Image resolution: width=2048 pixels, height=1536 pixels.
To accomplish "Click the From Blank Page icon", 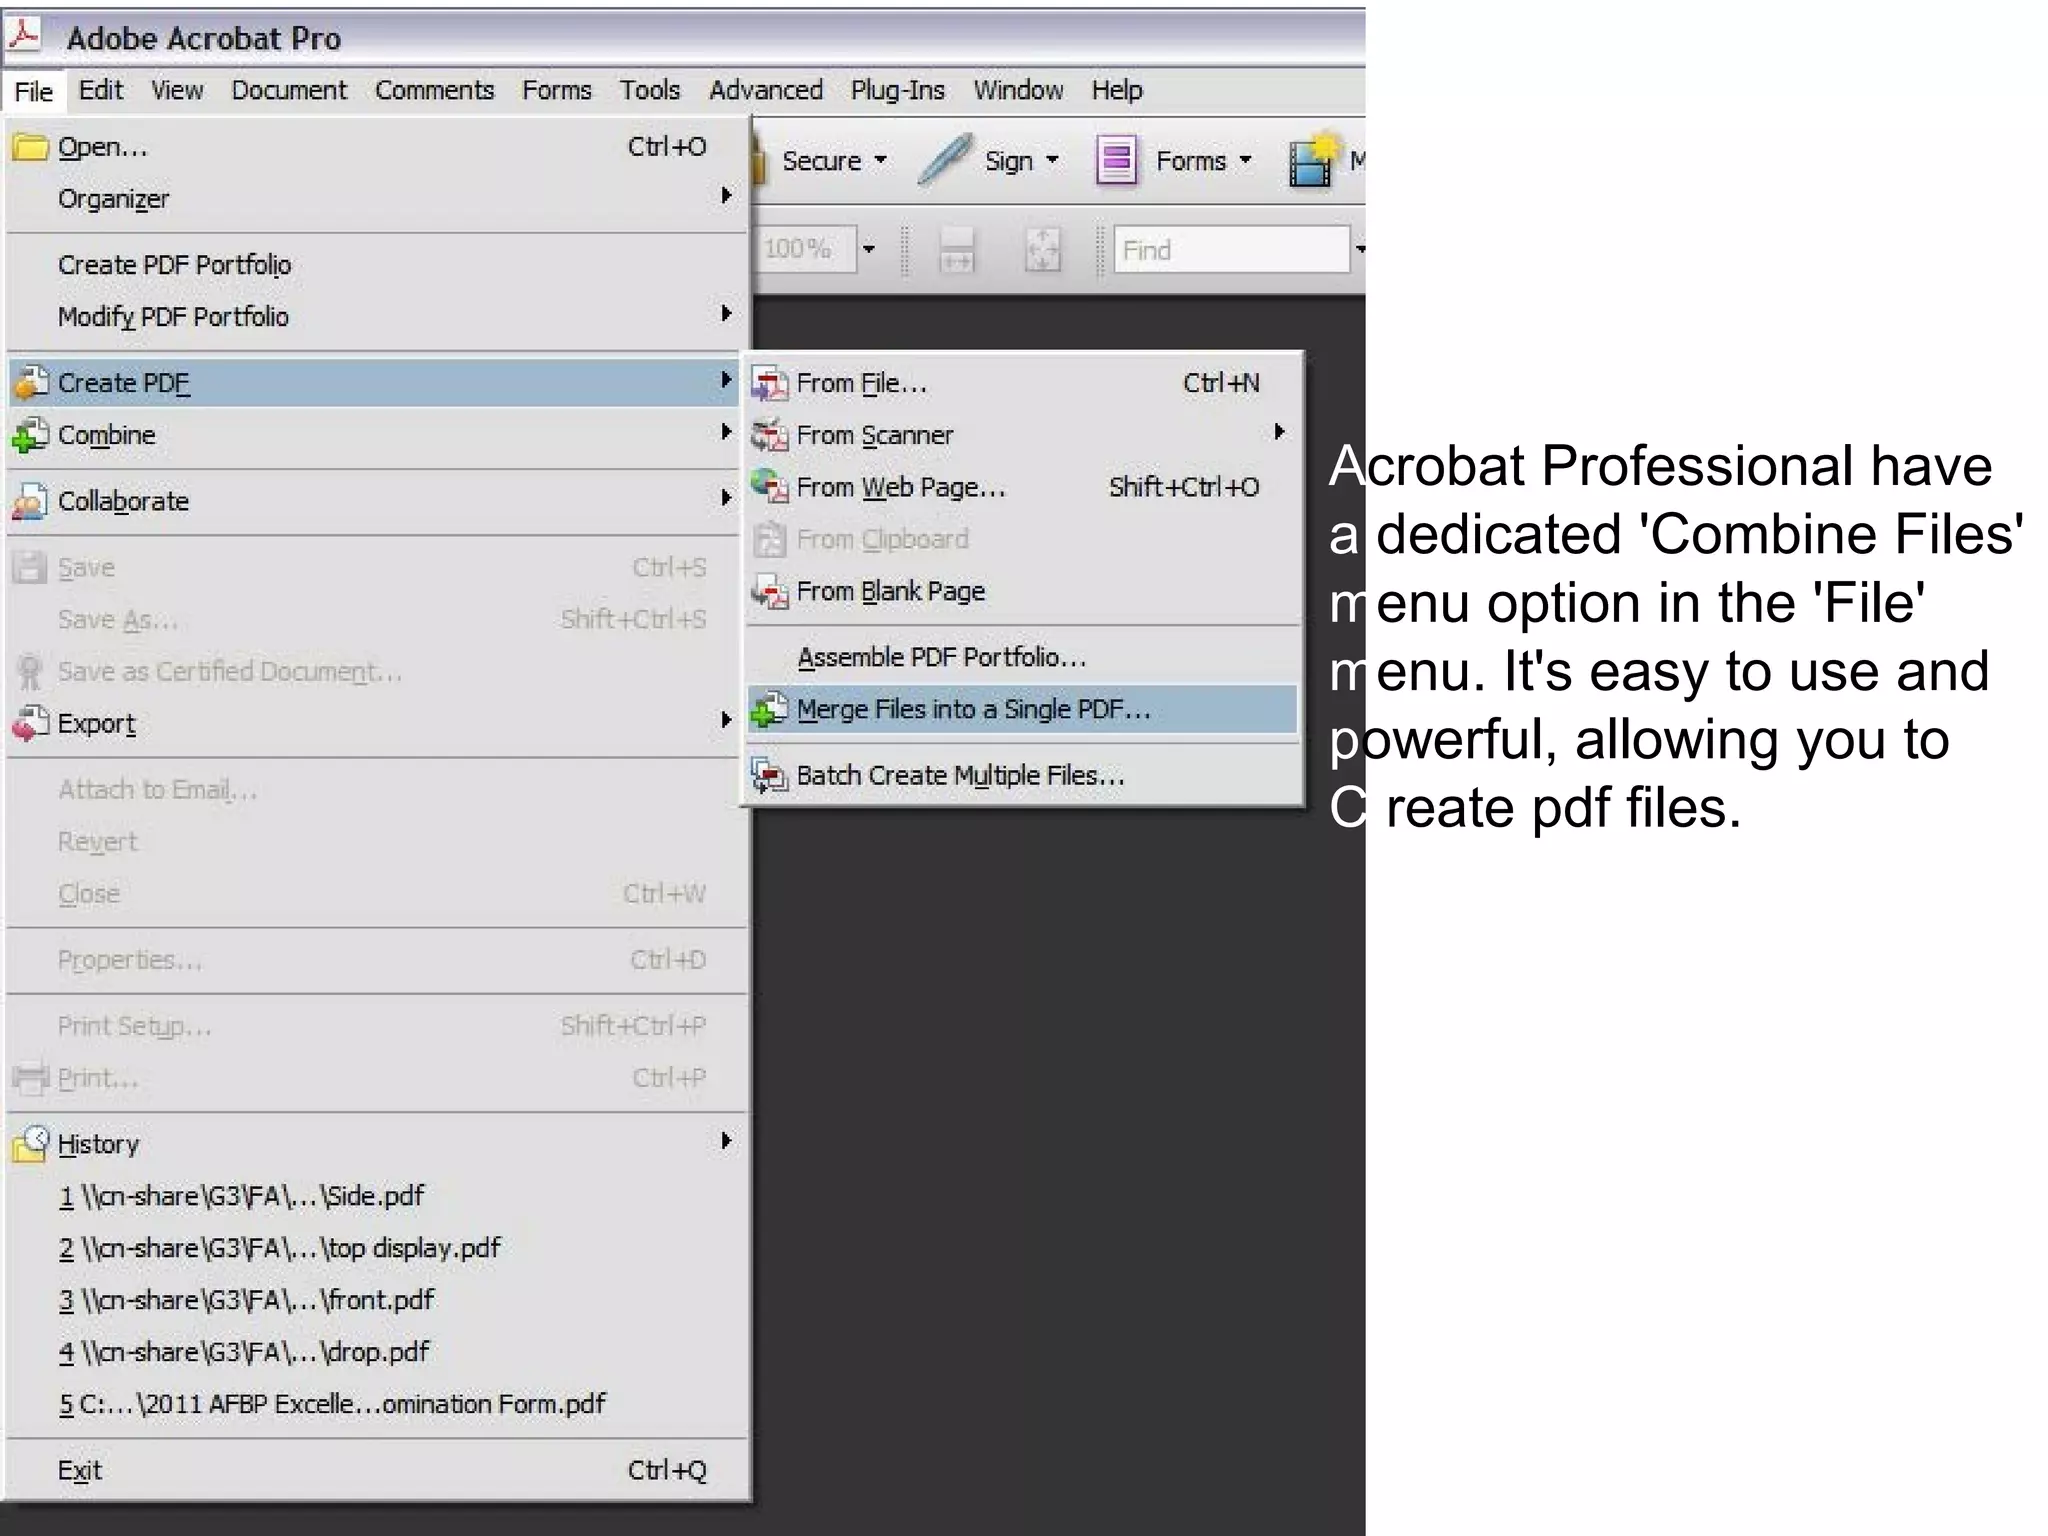I will click(770, 592).
